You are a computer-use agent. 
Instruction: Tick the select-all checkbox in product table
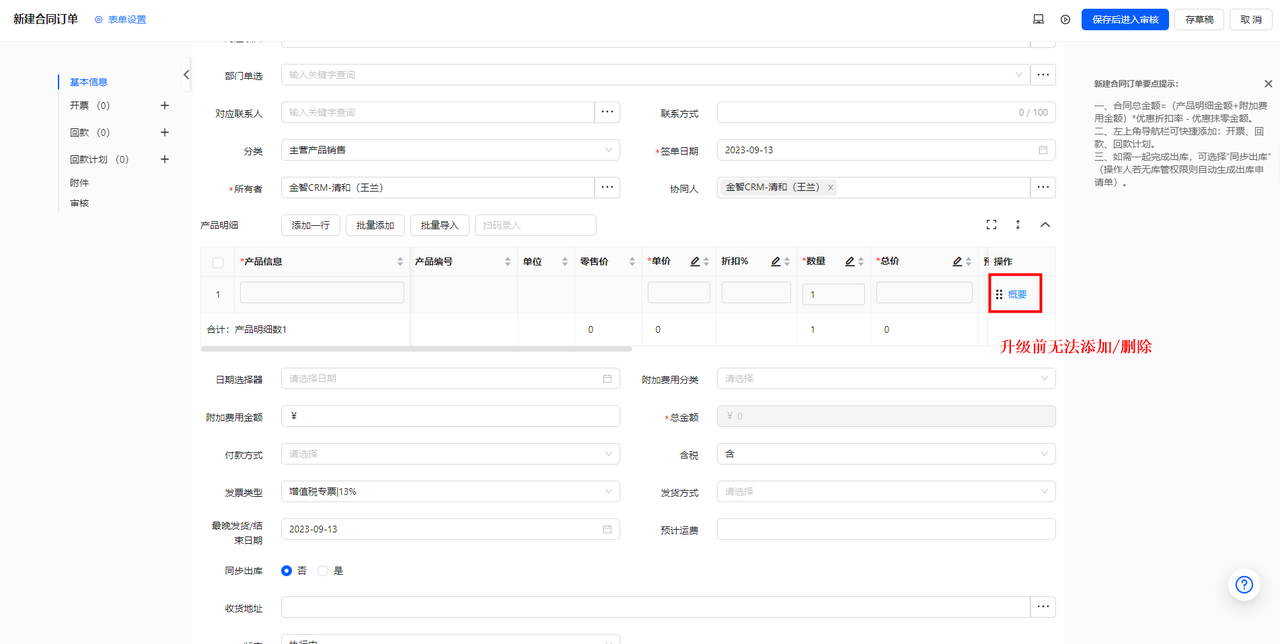[218, 262]
